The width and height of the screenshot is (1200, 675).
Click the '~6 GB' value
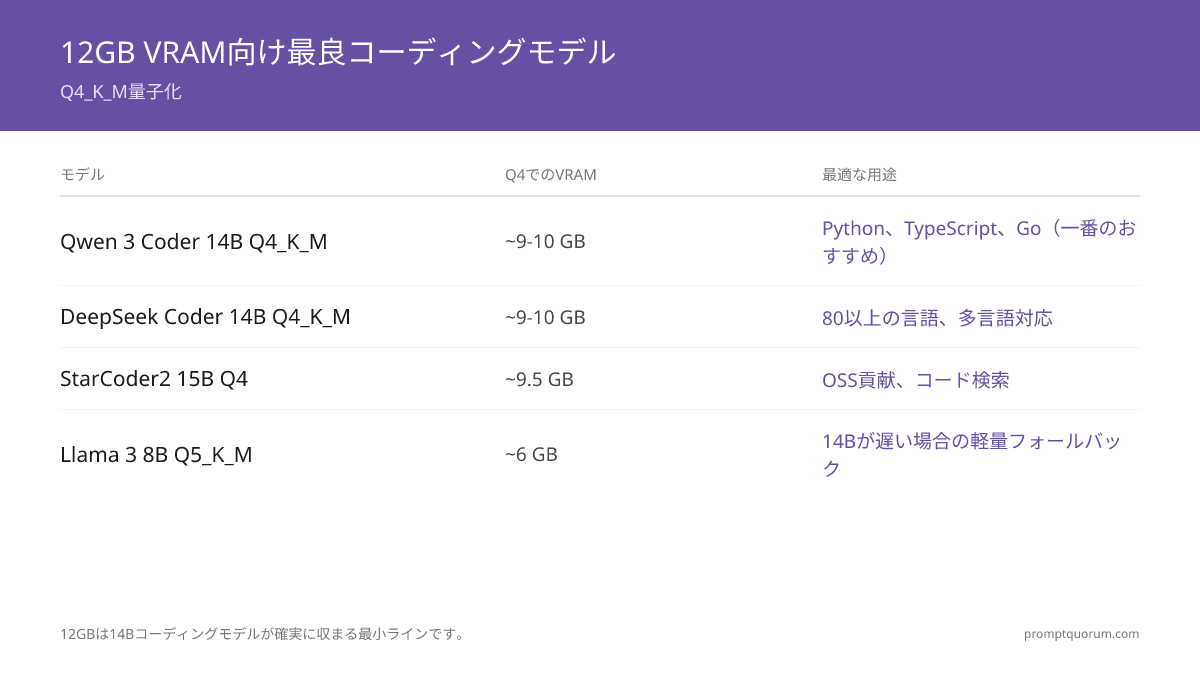click(x=531, y=455)
